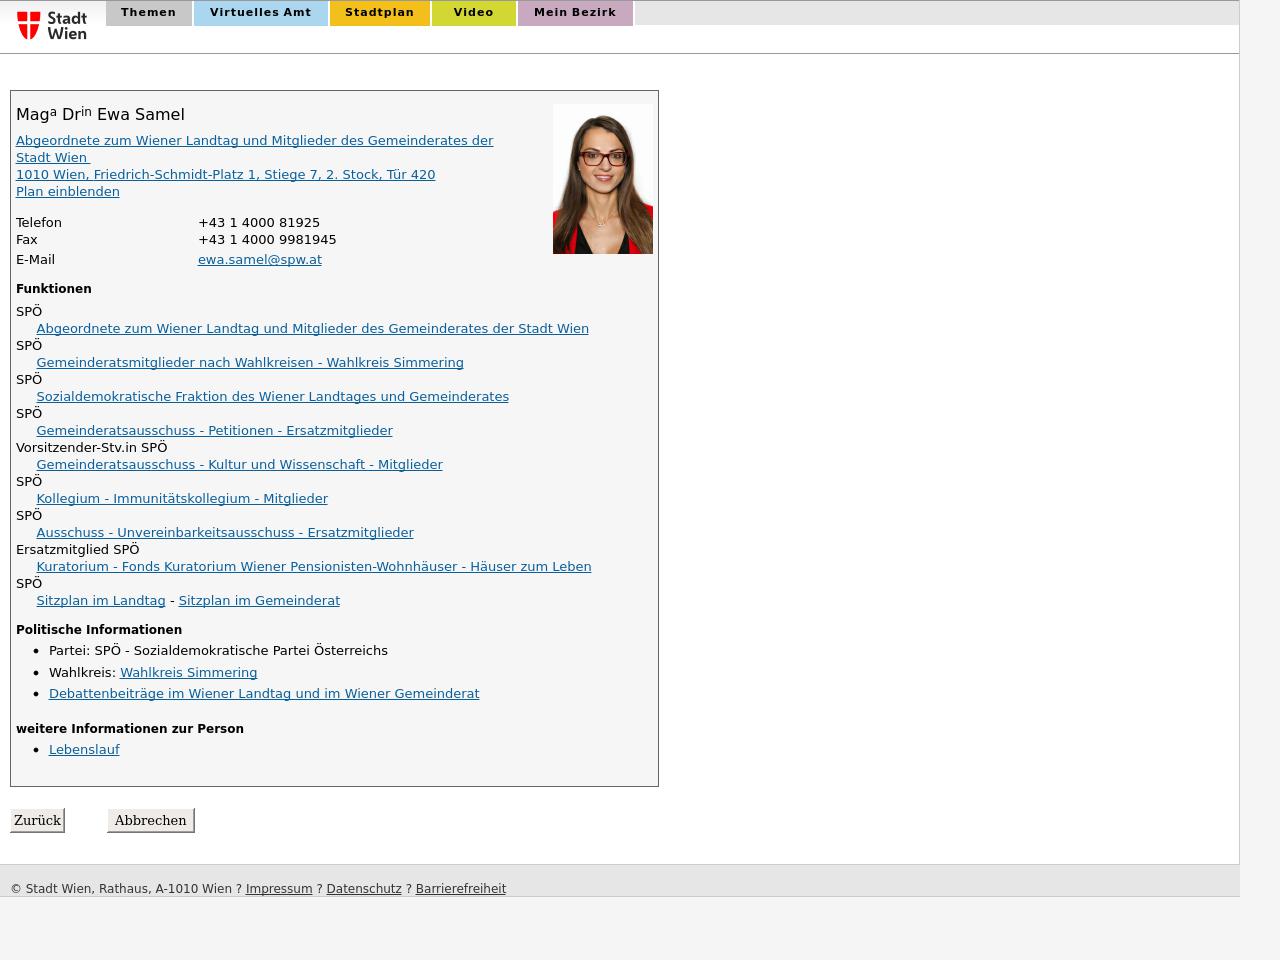View Sitzplan im Landtag

(101, 600)
